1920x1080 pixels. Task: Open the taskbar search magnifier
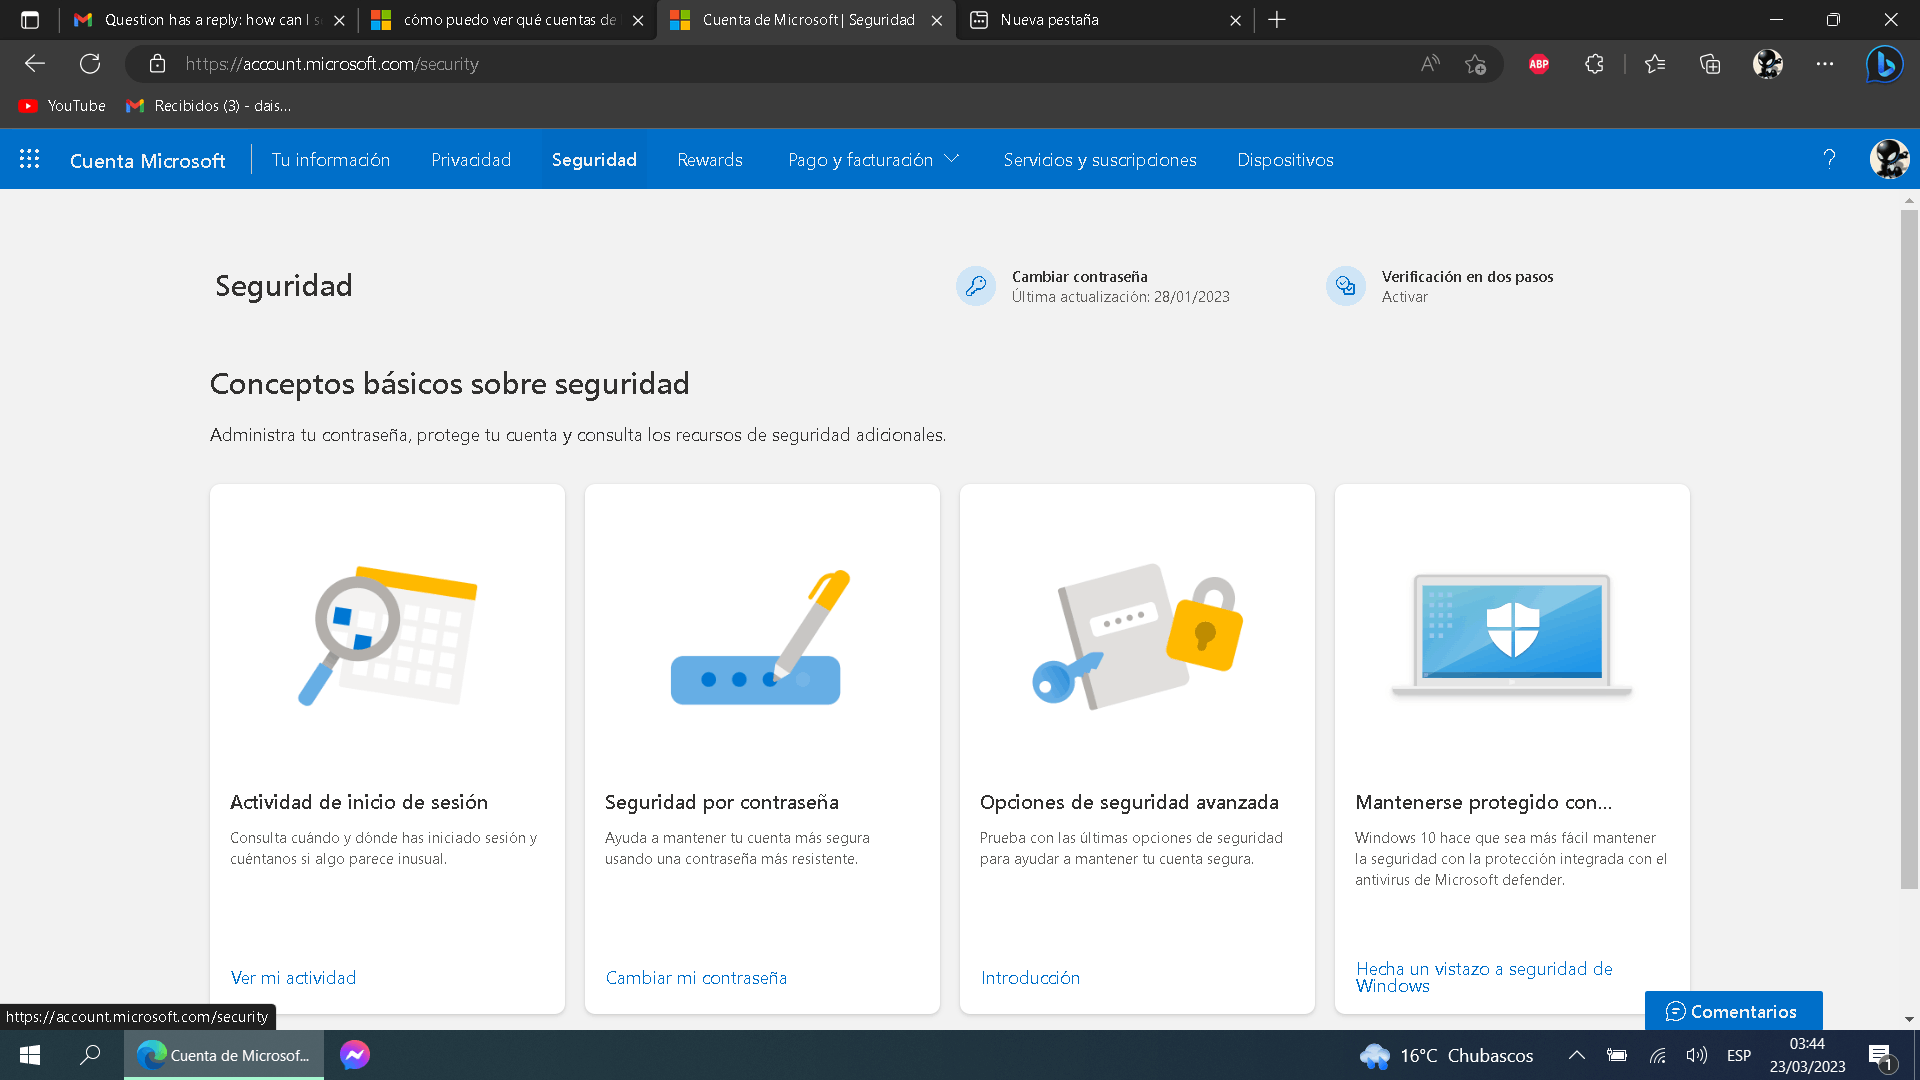tap(90, 1055)
